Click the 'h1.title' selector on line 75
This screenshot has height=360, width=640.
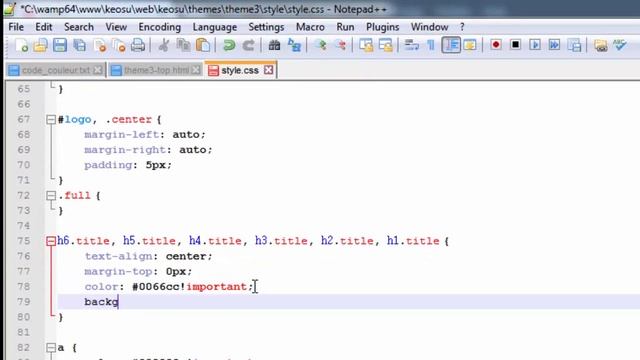tap(413, 241)
